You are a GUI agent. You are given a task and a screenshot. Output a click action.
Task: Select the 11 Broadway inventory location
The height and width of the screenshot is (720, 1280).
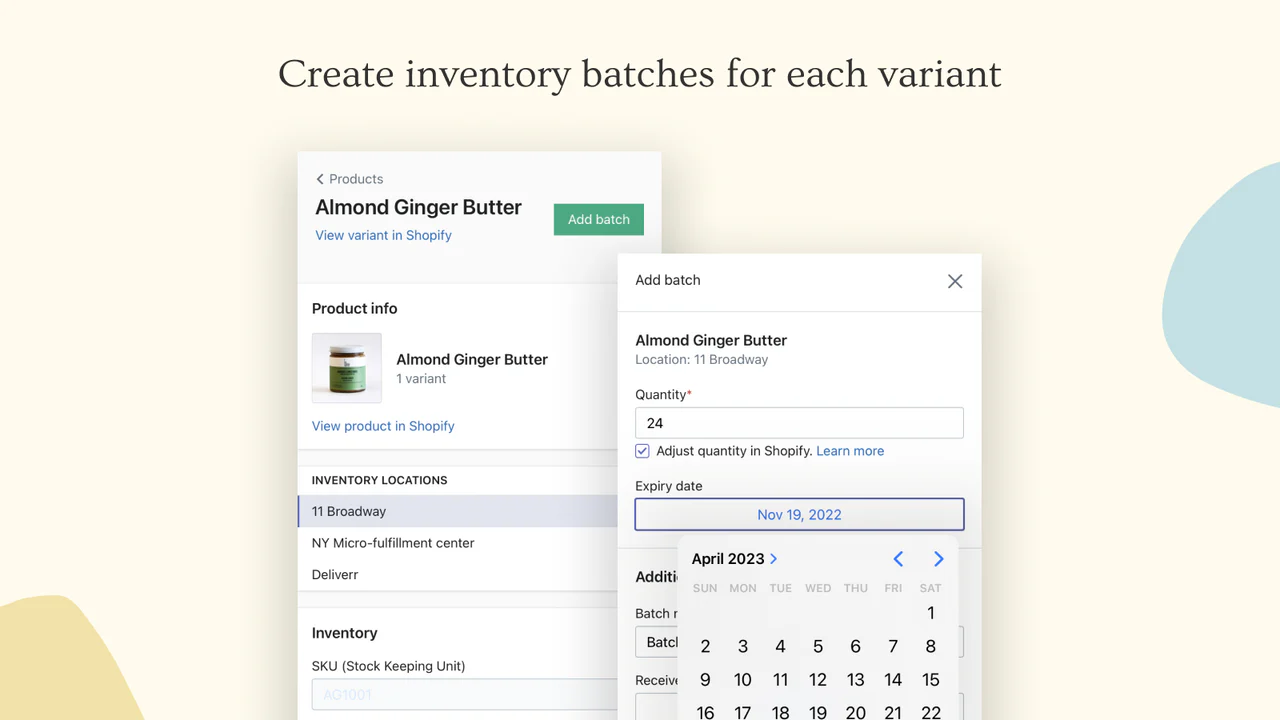point(458,511)
